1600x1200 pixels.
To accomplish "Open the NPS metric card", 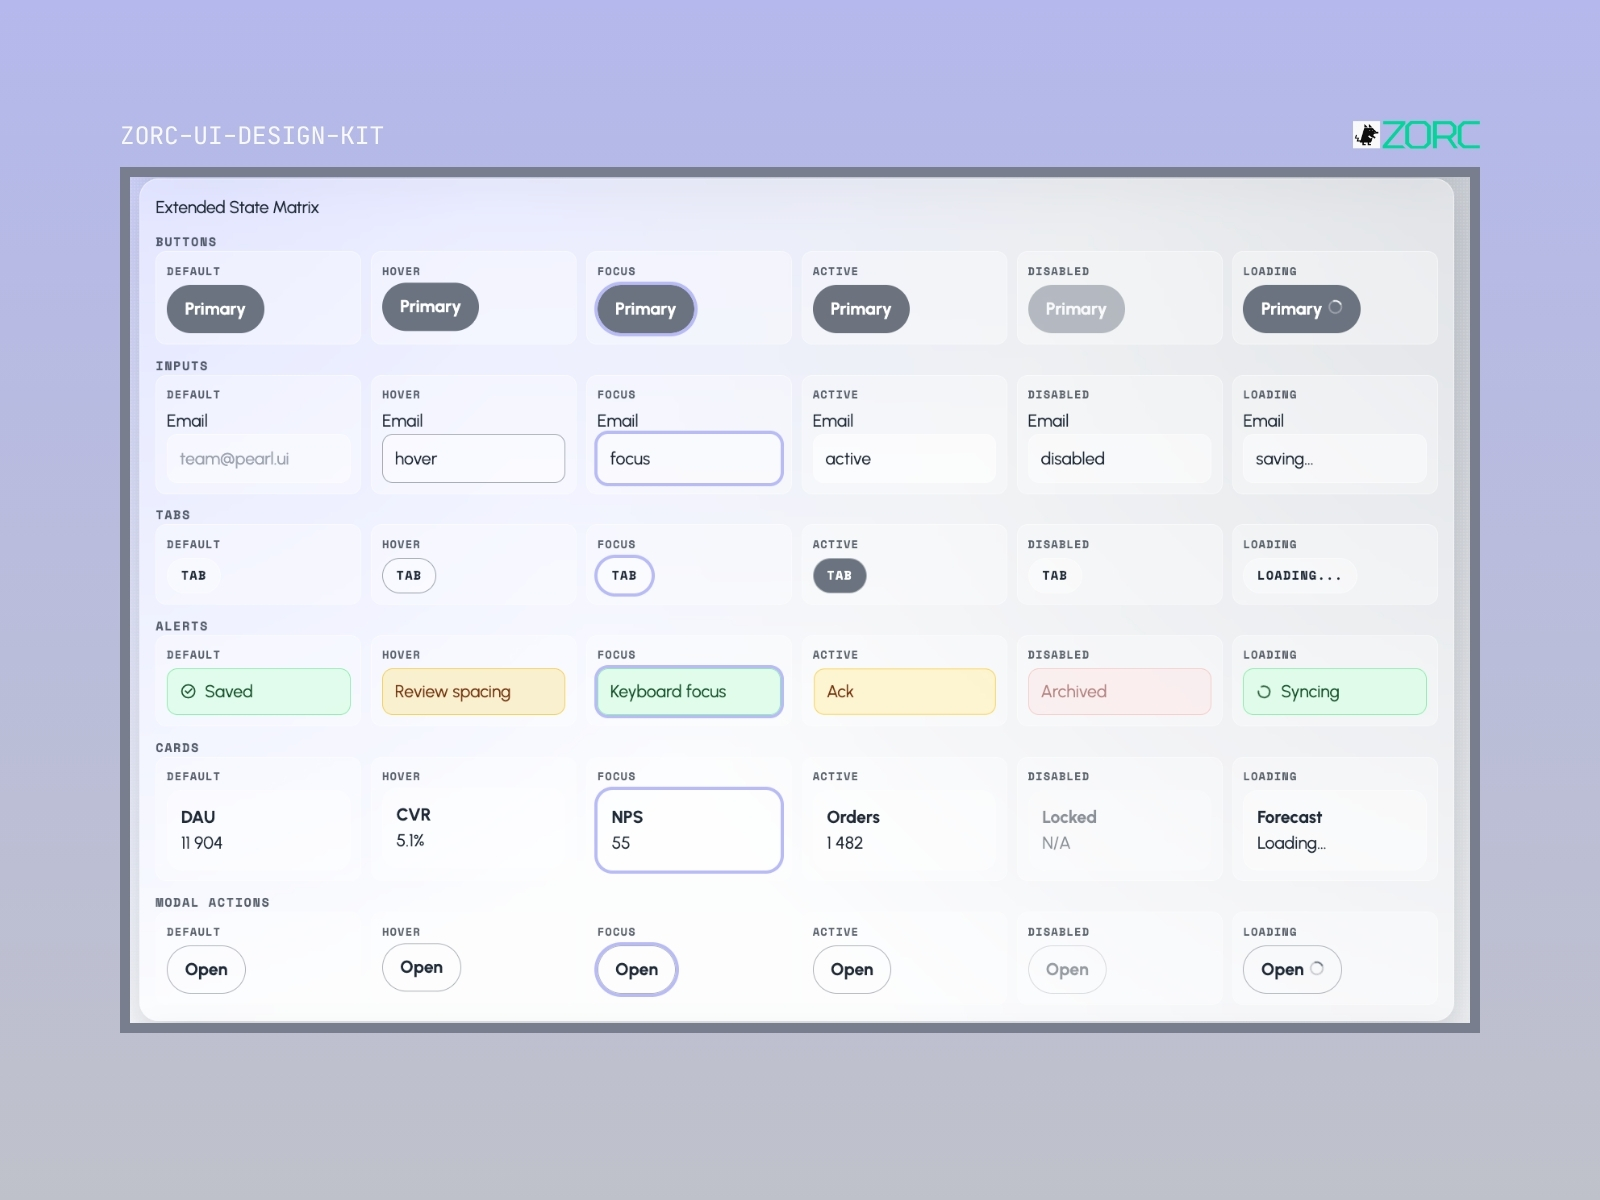I will point(689,830).
